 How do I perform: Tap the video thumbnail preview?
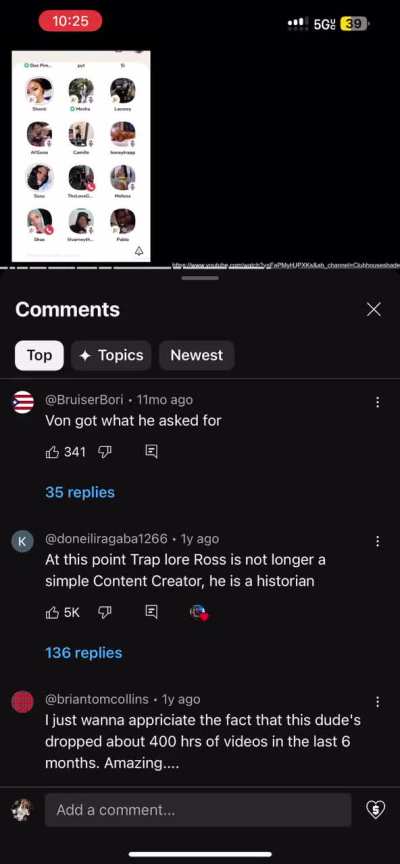[x=81, y=156]
